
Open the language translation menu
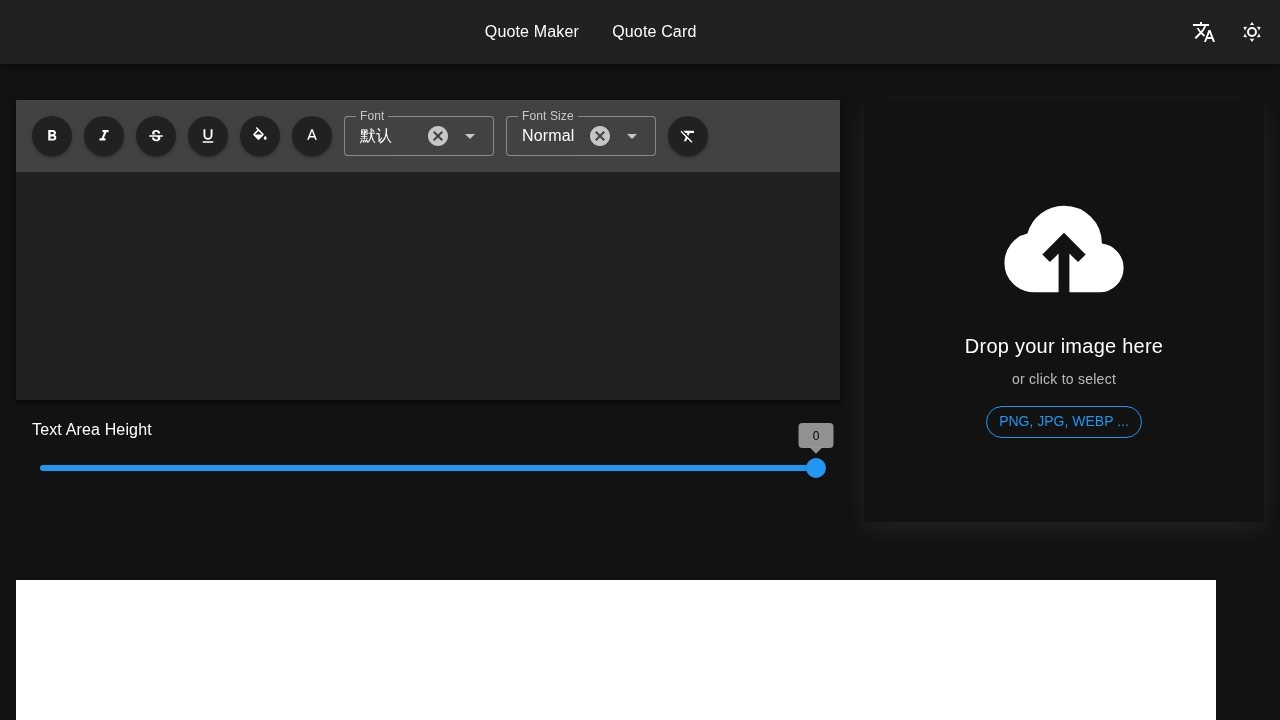(1204, 32)
